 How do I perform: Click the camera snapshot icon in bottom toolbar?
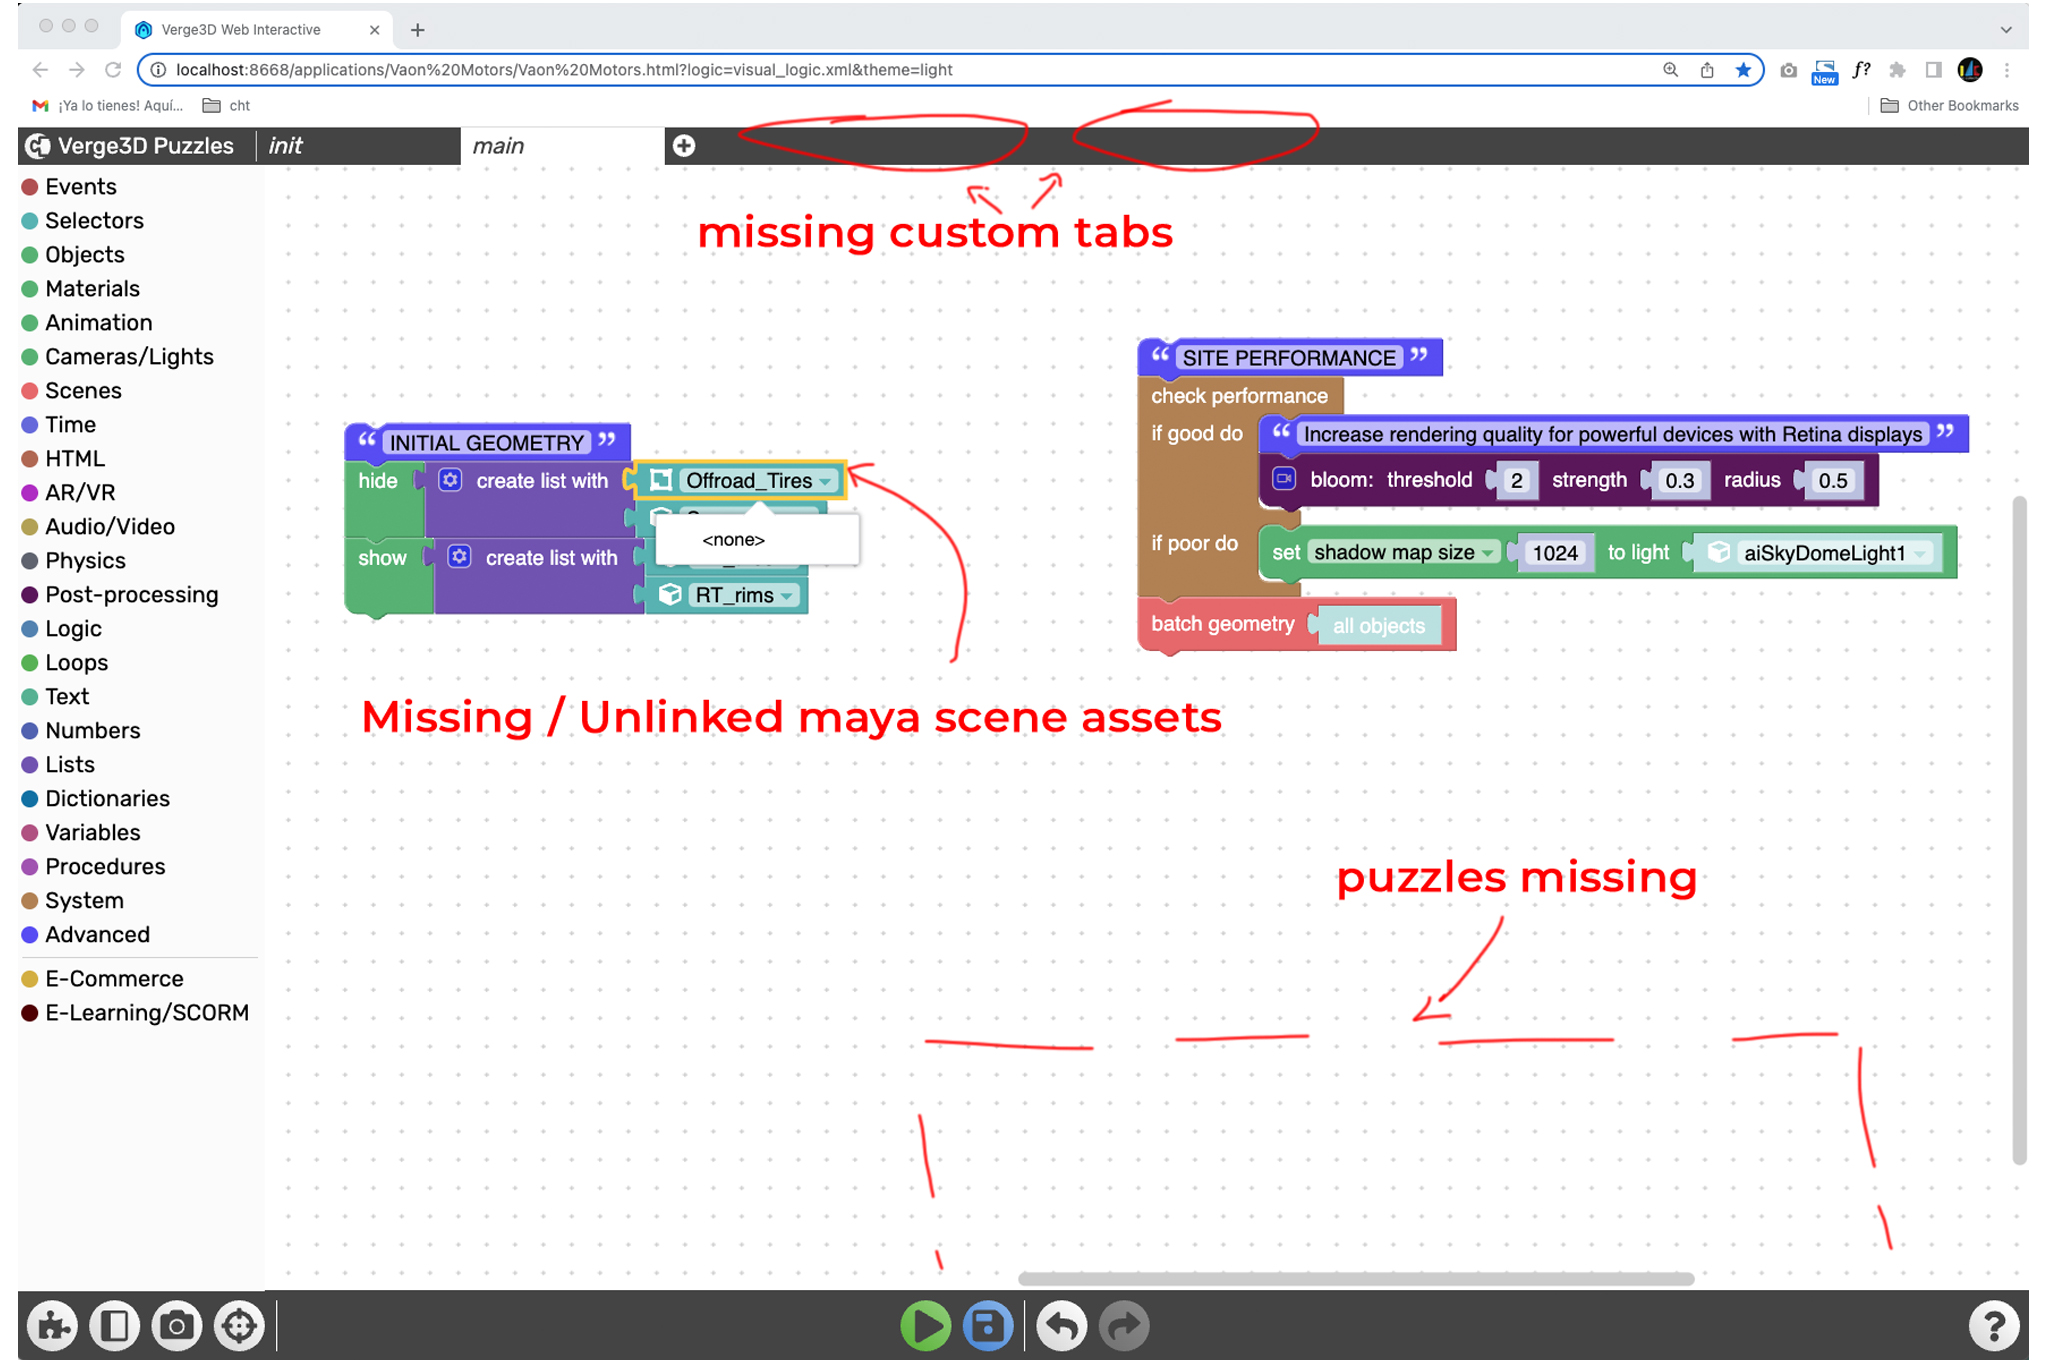[x=177, y=1326]
